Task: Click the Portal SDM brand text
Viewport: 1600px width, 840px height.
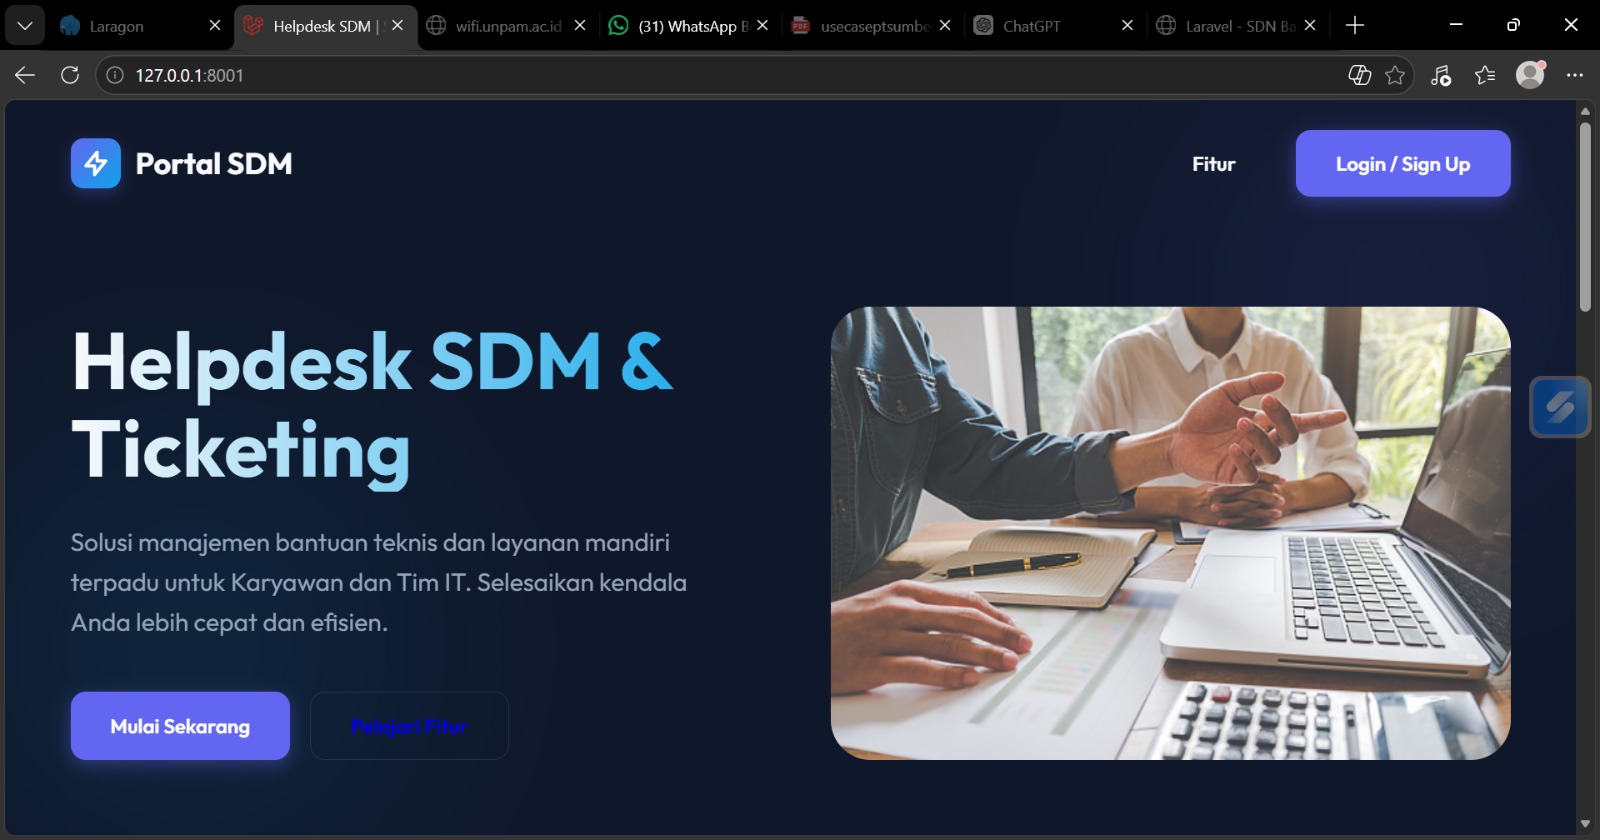Action: (x=214, y=164)
